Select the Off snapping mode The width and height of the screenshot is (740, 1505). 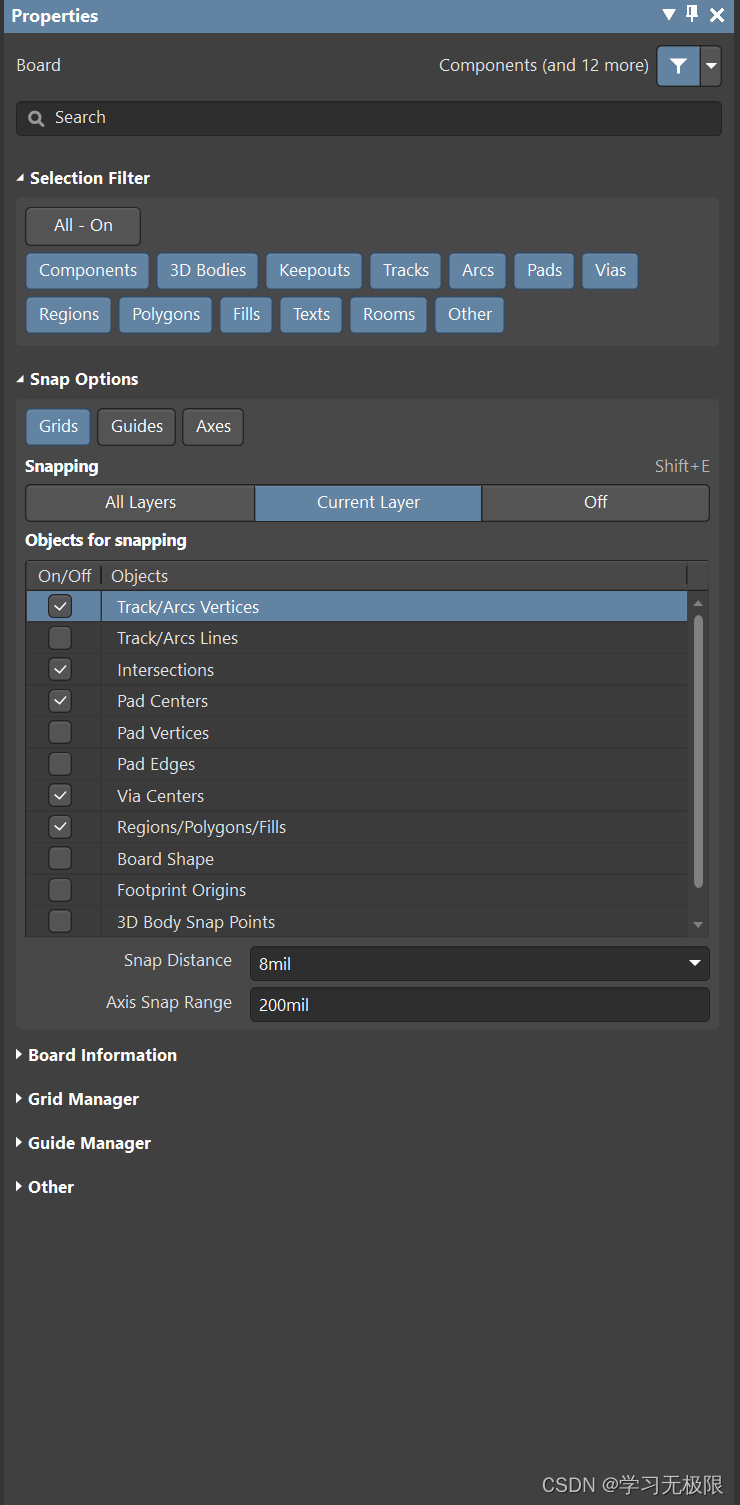coord(595,502)
